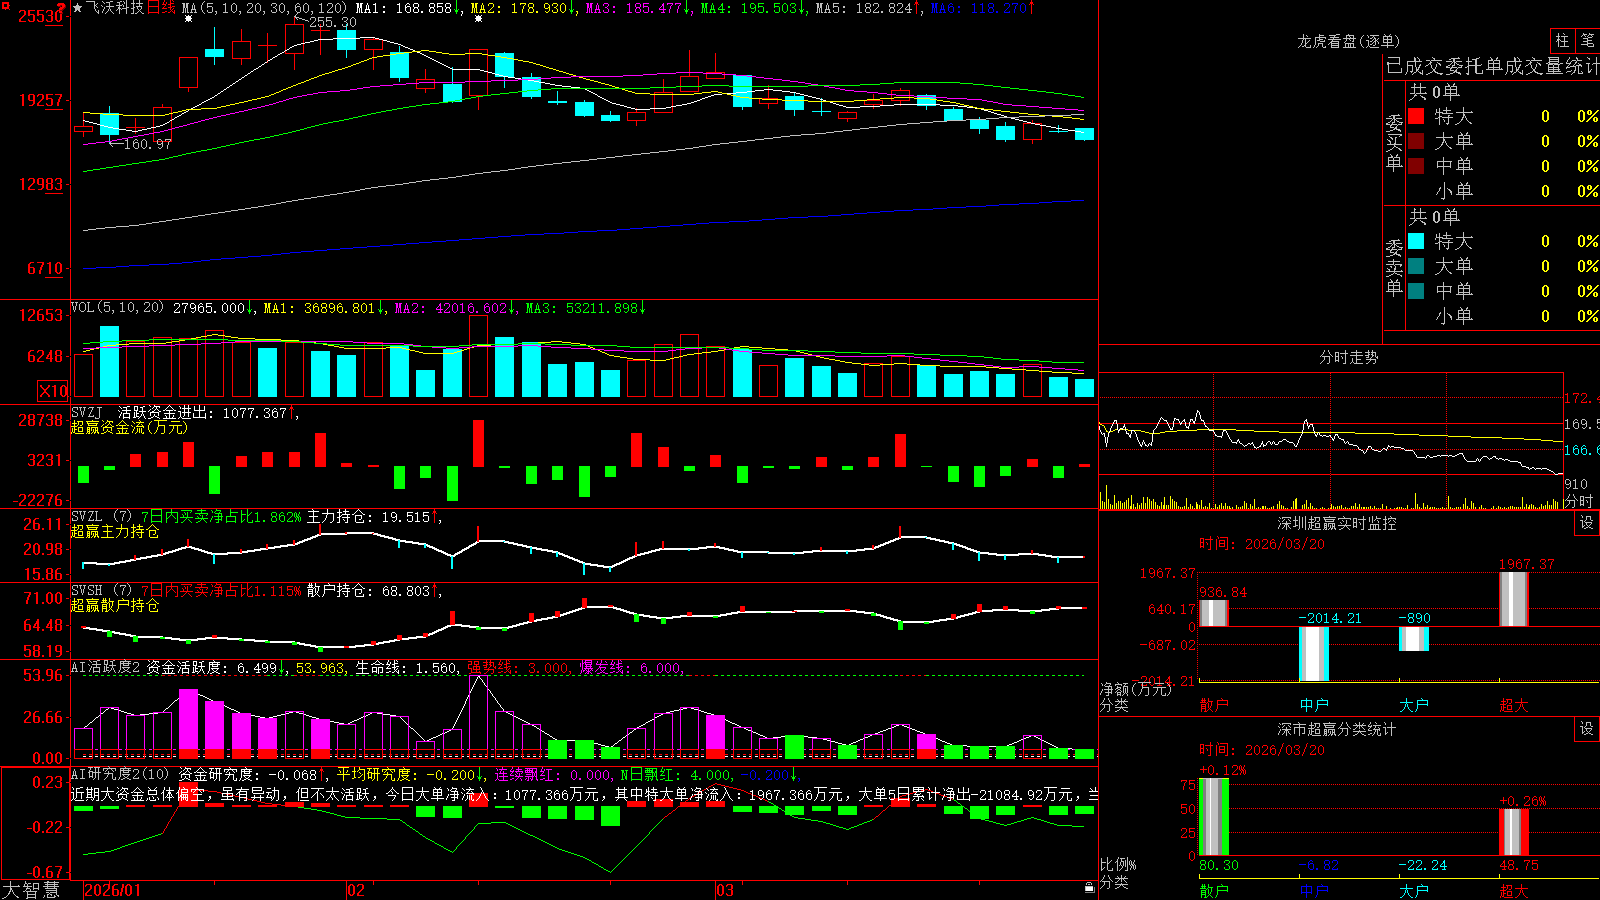Open 设 settings for 深市超赢分类统计
Screen dimensions: 1600x900
pos(1587,729)
